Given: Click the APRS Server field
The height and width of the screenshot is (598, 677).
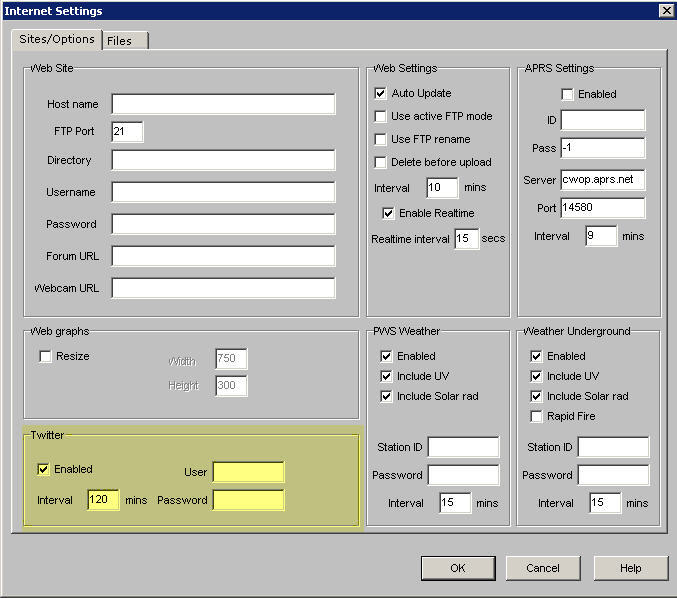Looking at the screenshot, I should pos(603,180).
